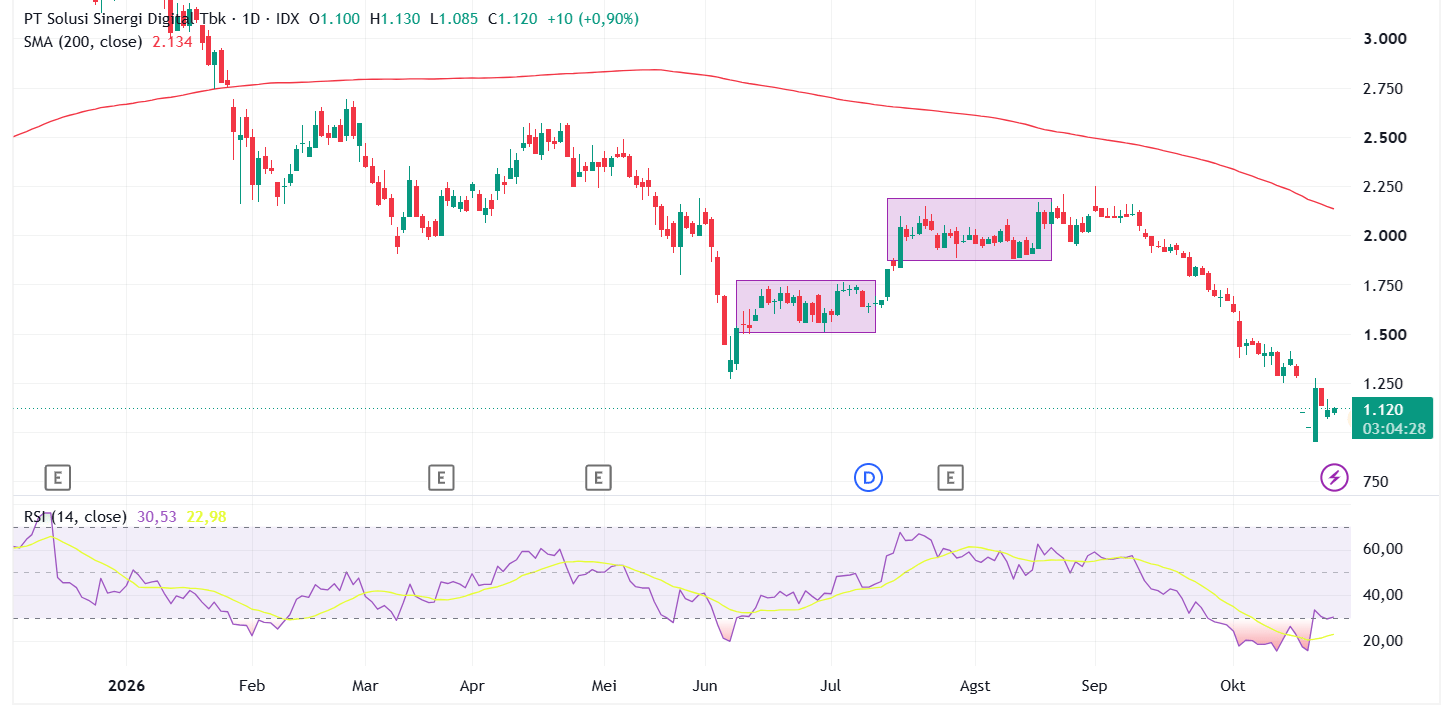Click the Okt label on the time axis
The image size is (1453, 721).
tap(1232, 686)
